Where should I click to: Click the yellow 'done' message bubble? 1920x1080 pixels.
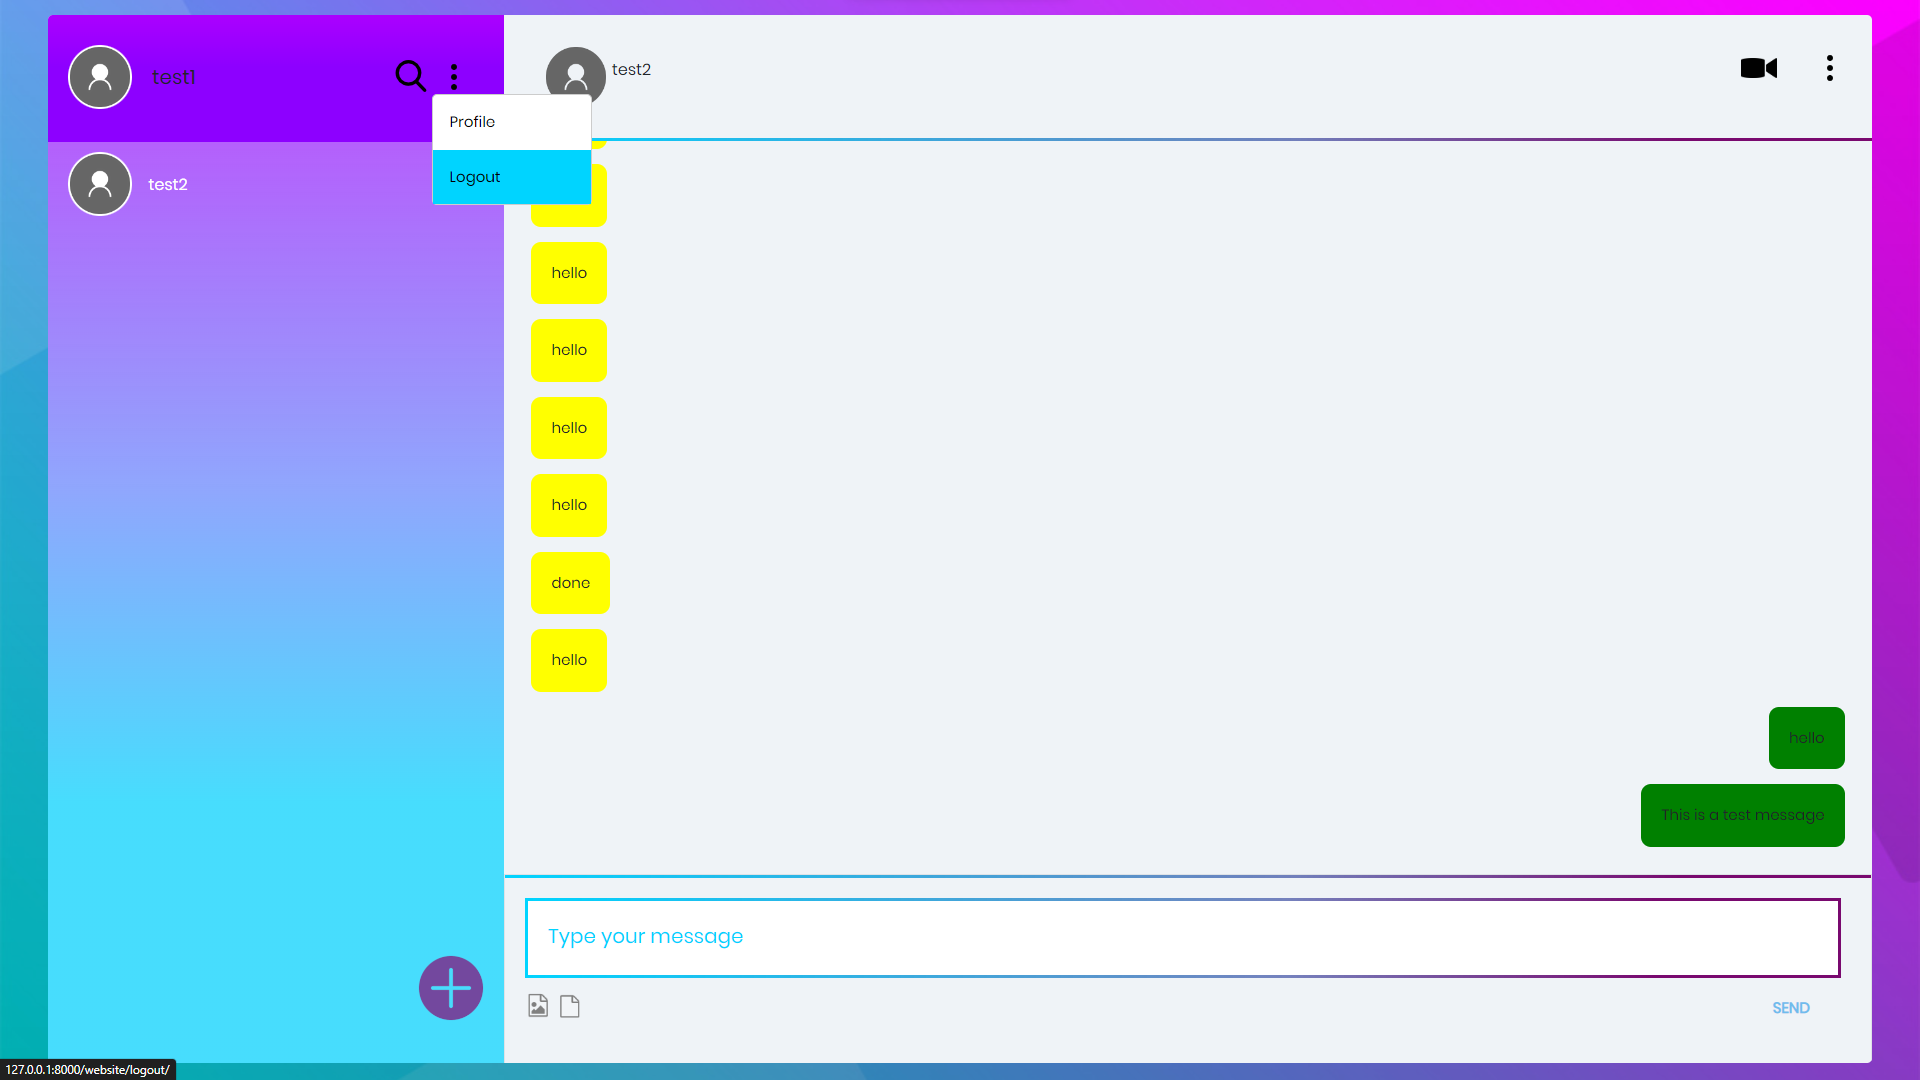click(570, 582)
